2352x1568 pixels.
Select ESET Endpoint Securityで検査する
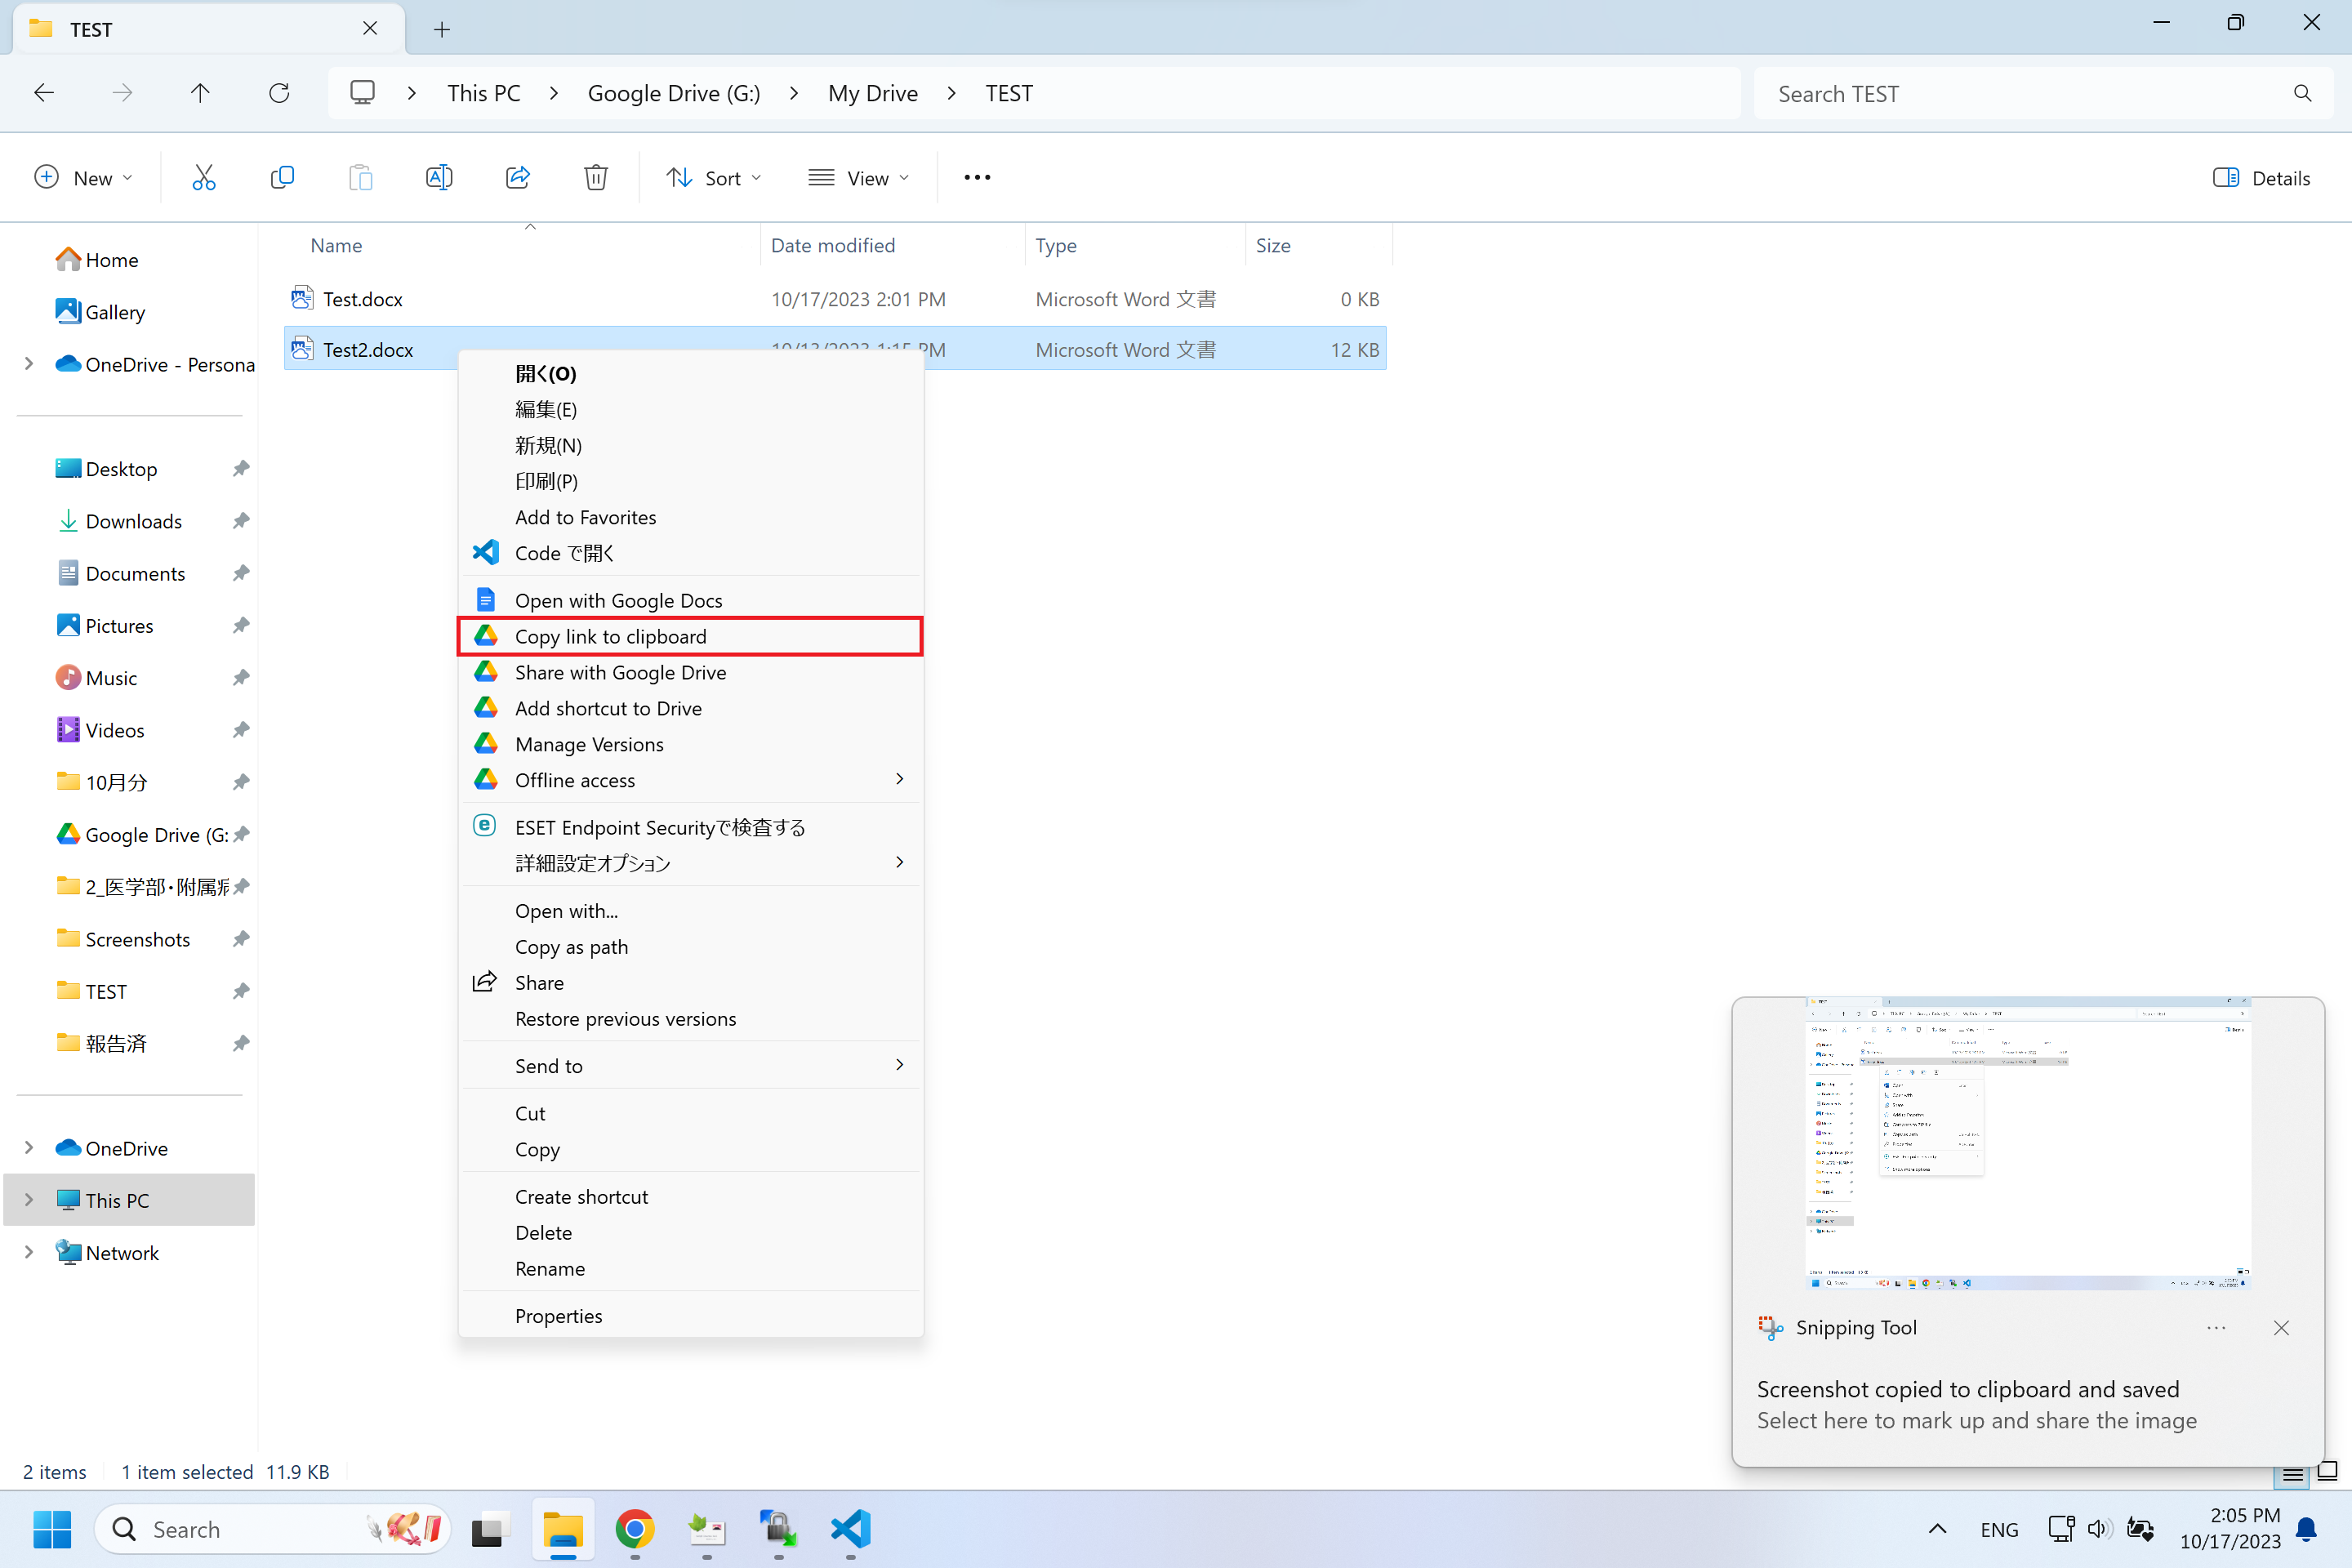(x=690, y=827)
